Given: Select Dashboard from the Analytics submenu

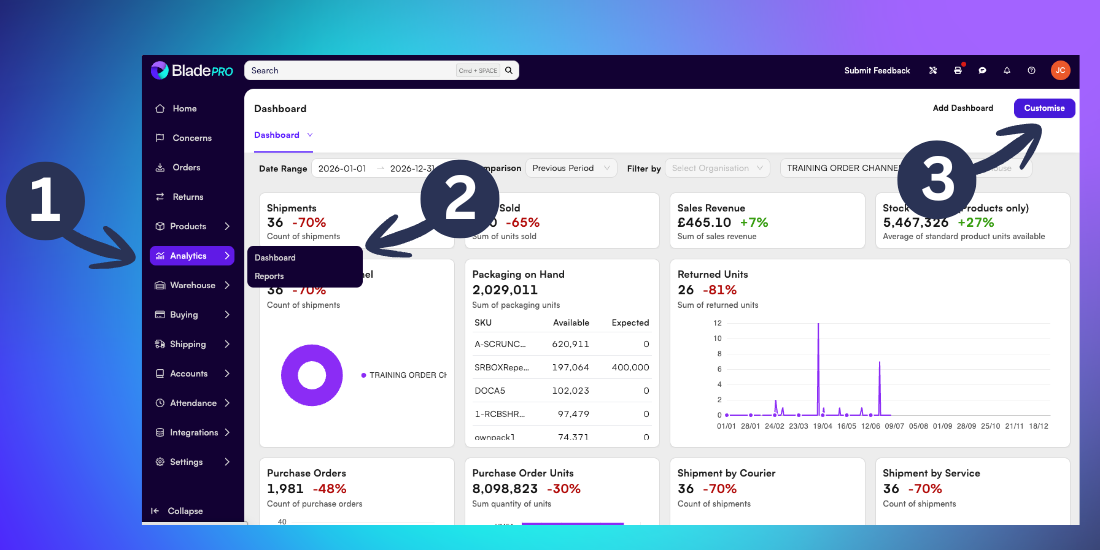Looking at the screenshot, I should coord(275,257).
